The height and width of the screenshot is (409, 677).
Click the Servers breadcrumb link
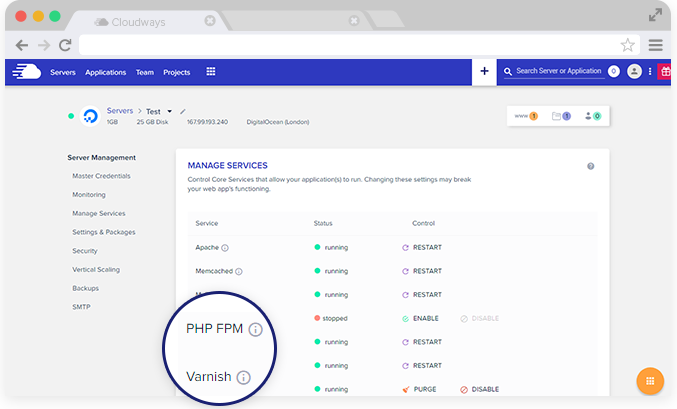pos(119,111)
